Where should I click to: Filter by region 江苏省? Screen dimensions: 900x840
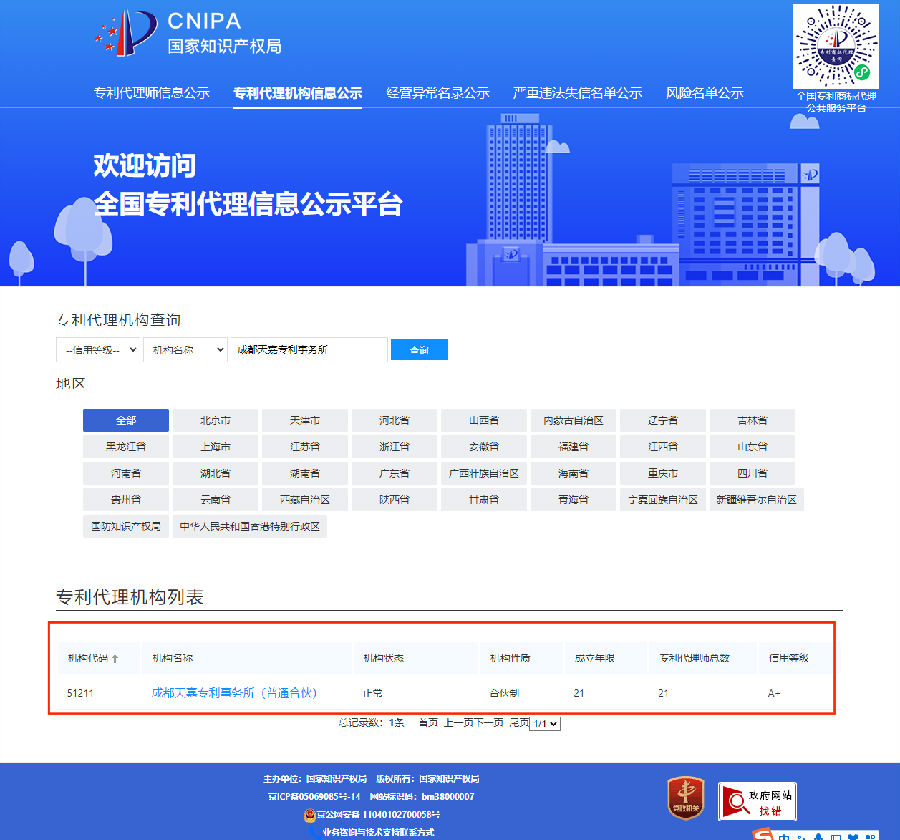click(x=305, y=446)
